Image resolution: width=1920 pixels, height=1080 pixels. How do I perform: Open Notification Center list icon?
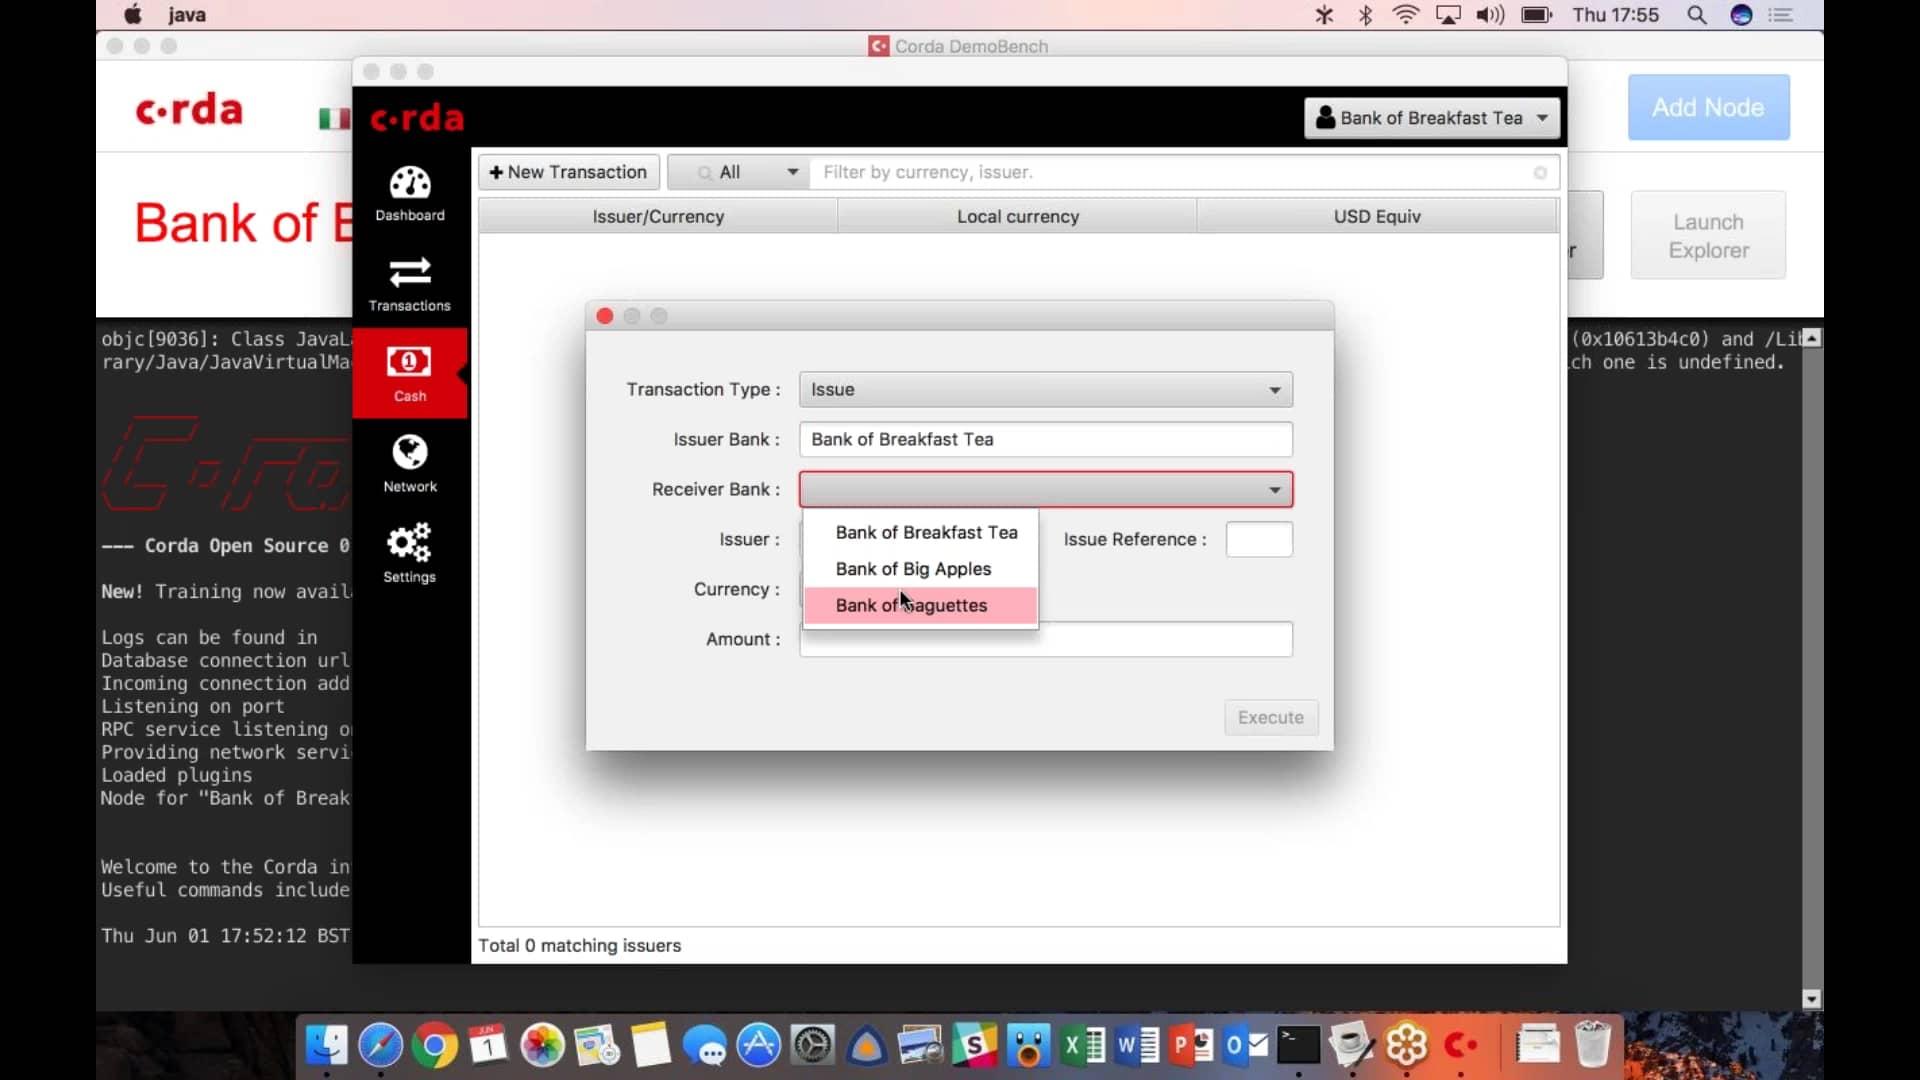click(x=1781, y=15)
